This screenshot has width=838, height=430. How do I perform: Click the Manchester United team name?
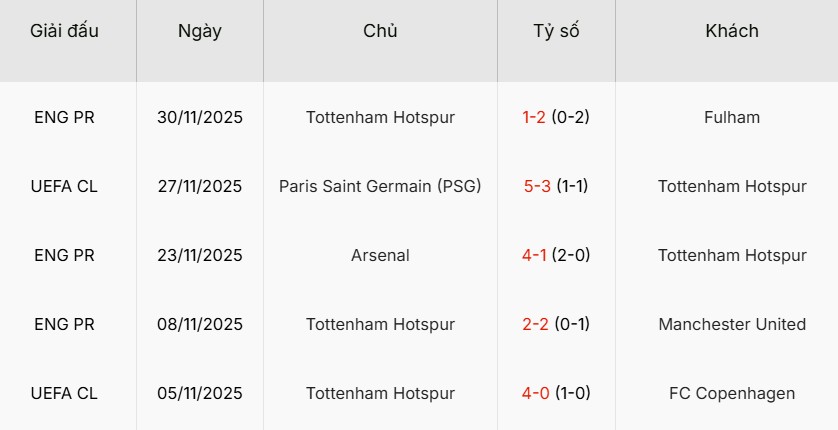pos(732,324)
